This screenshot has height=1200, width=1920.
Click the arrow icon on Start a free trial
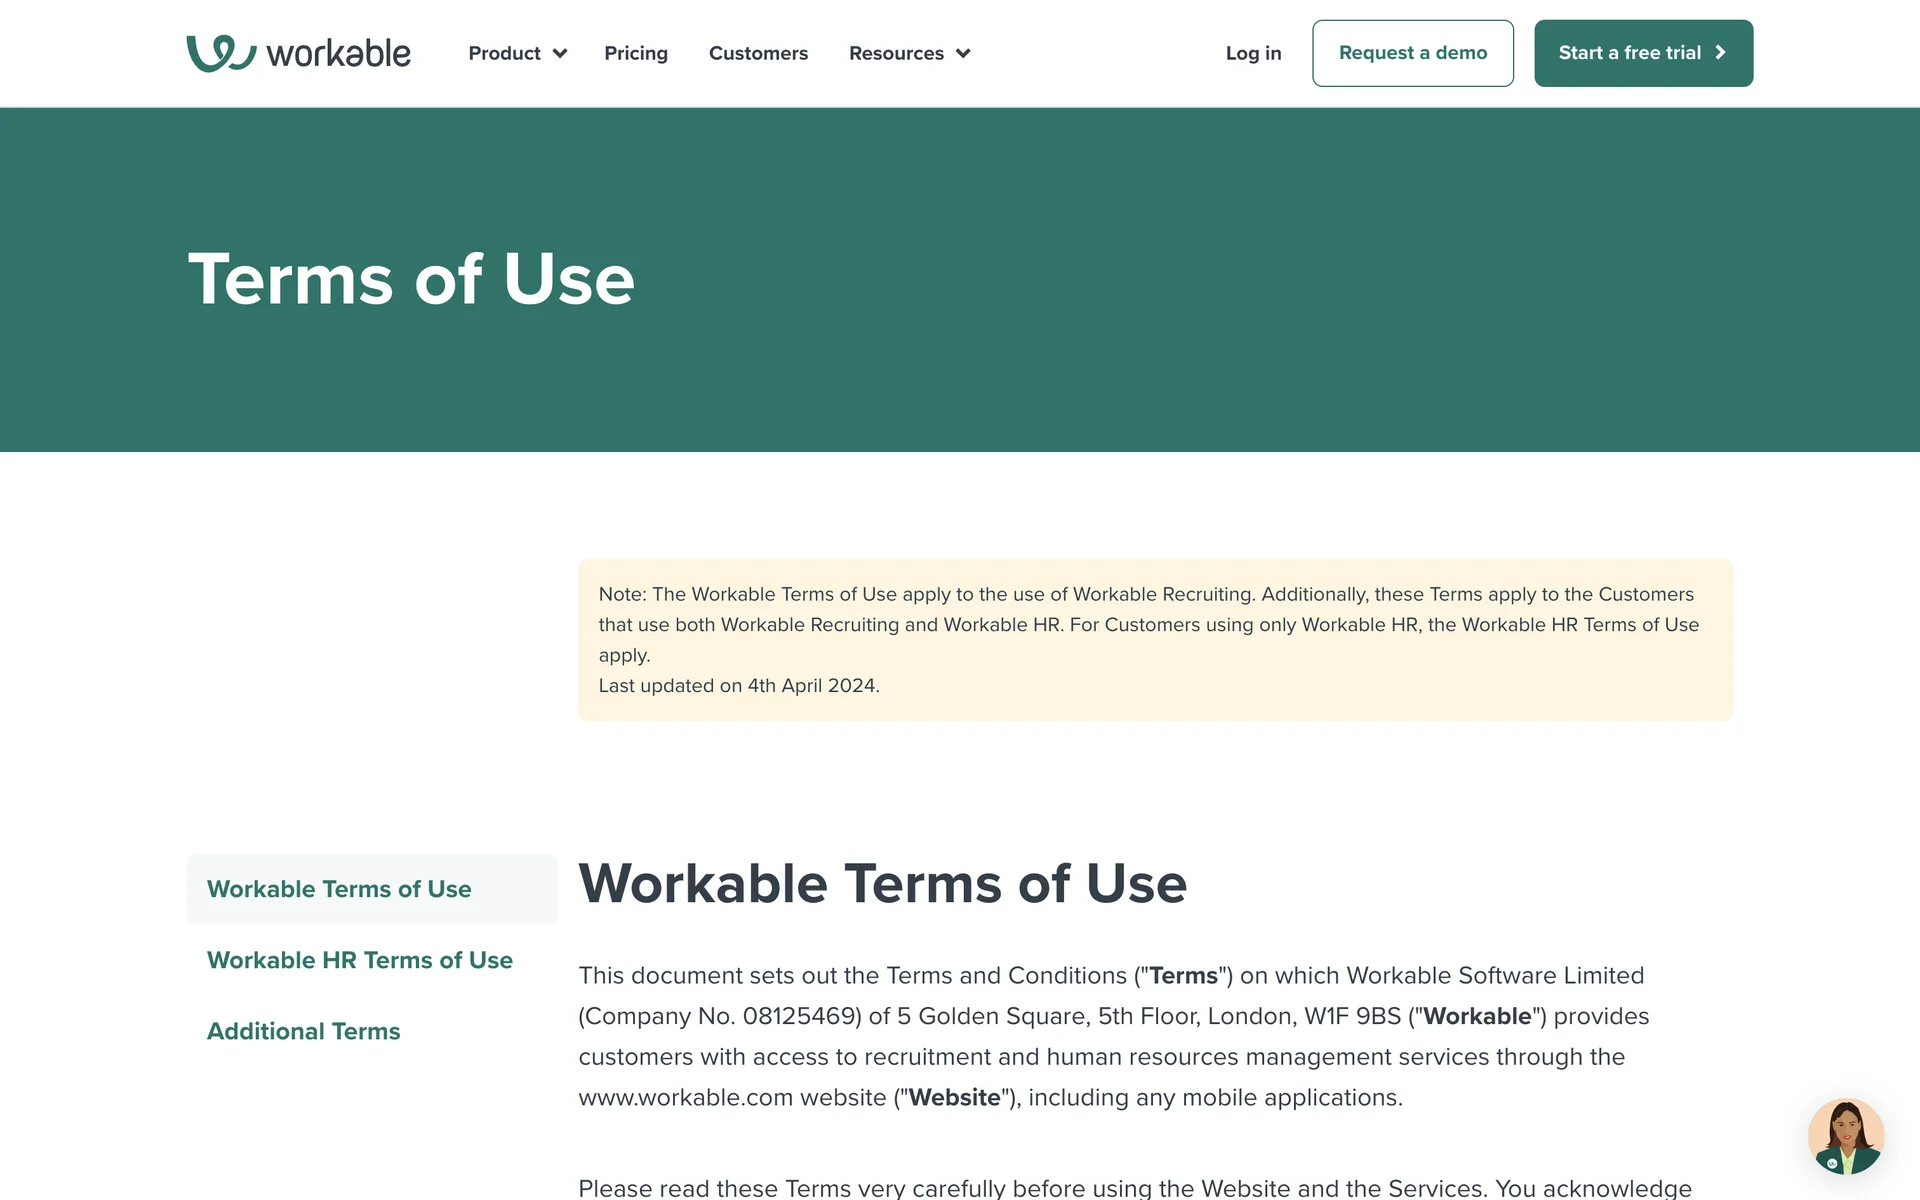1721,53
